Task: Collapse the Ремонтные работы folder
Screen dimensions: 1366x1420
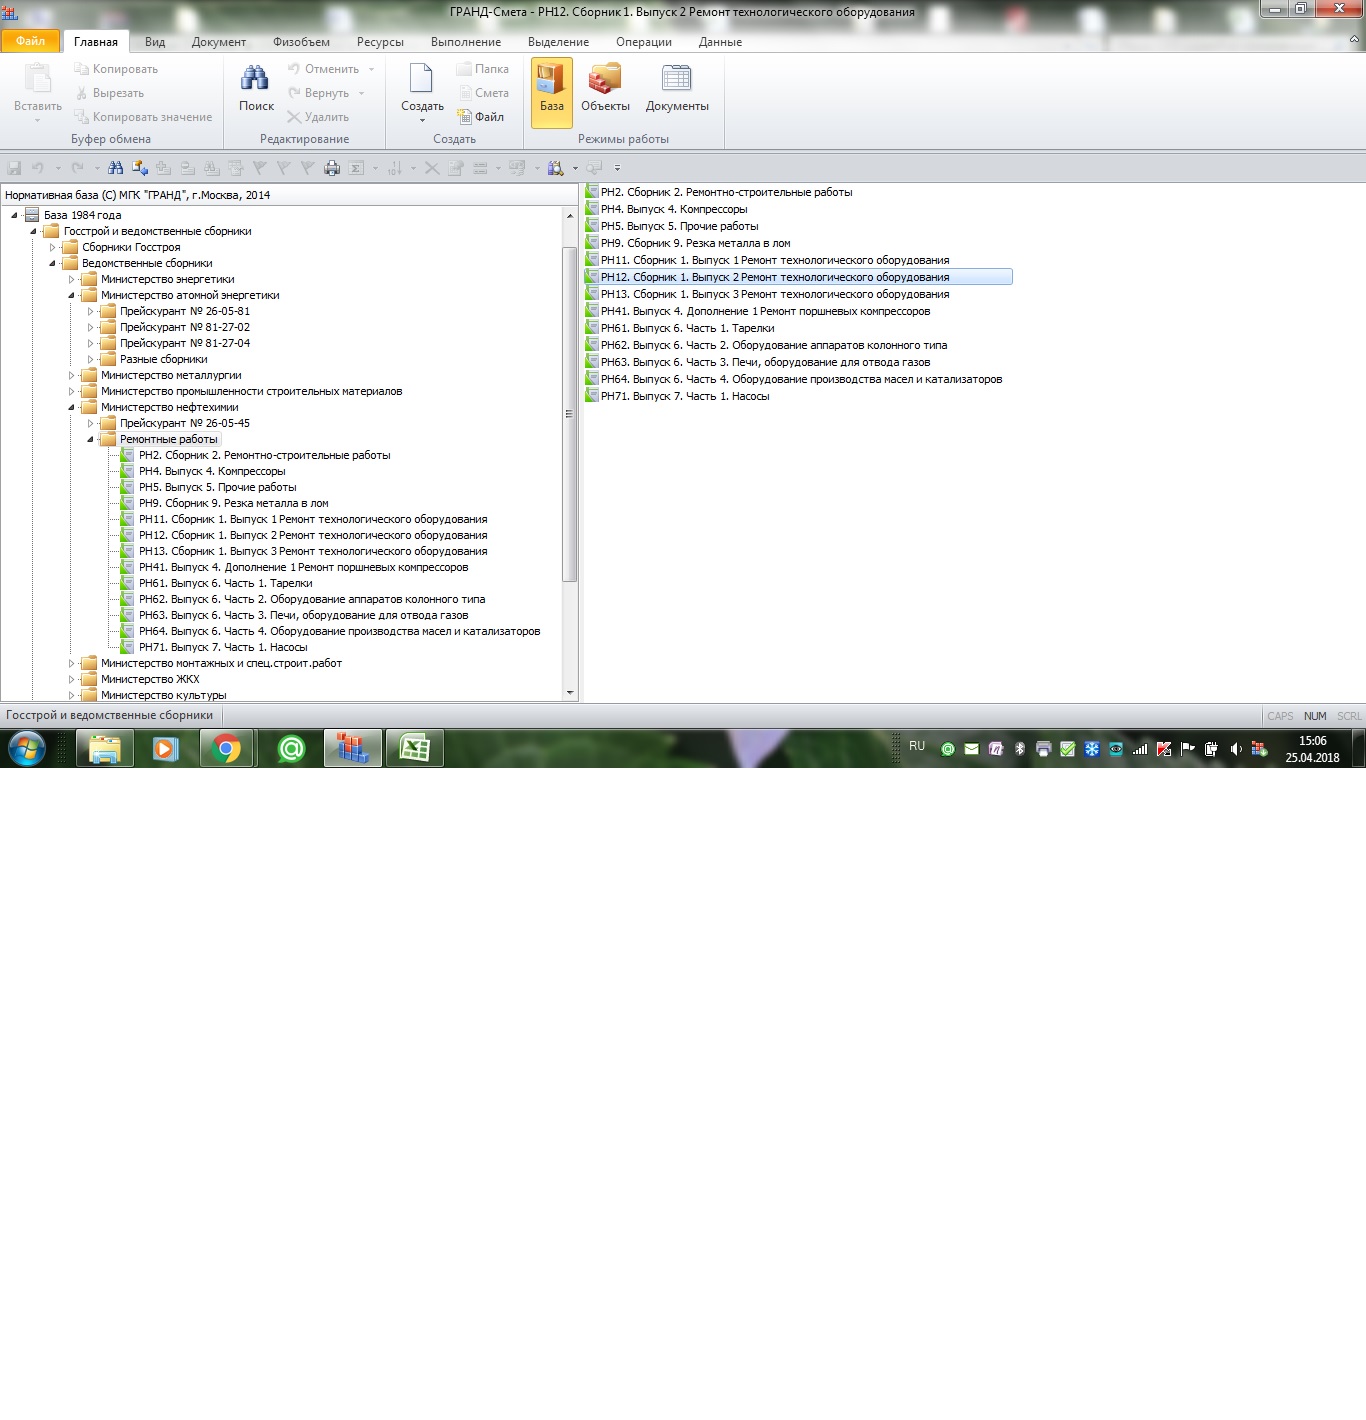Action: click(x=90, y=439)
